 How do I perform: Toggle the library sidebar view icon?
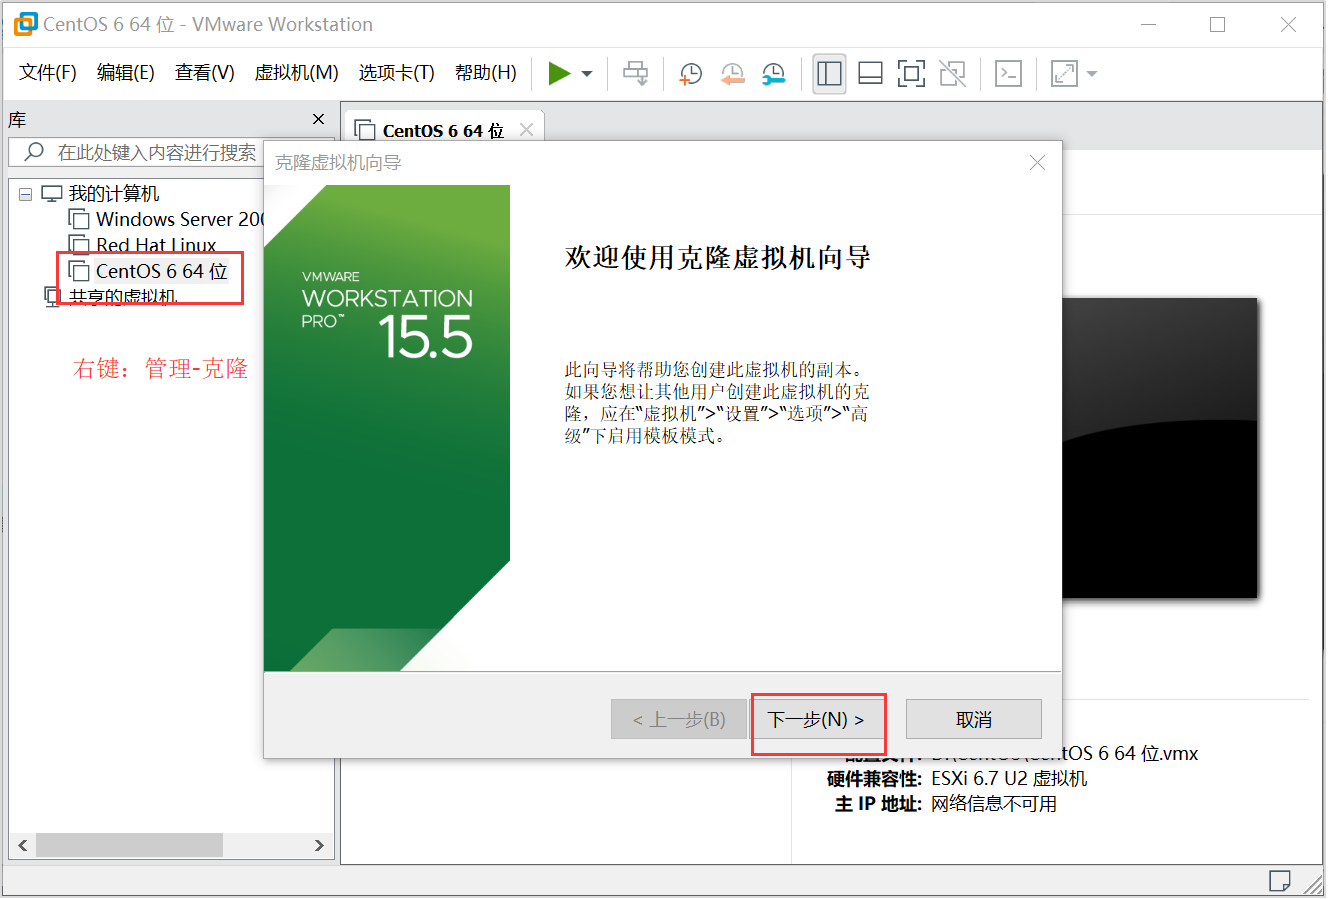click(829, 73)
